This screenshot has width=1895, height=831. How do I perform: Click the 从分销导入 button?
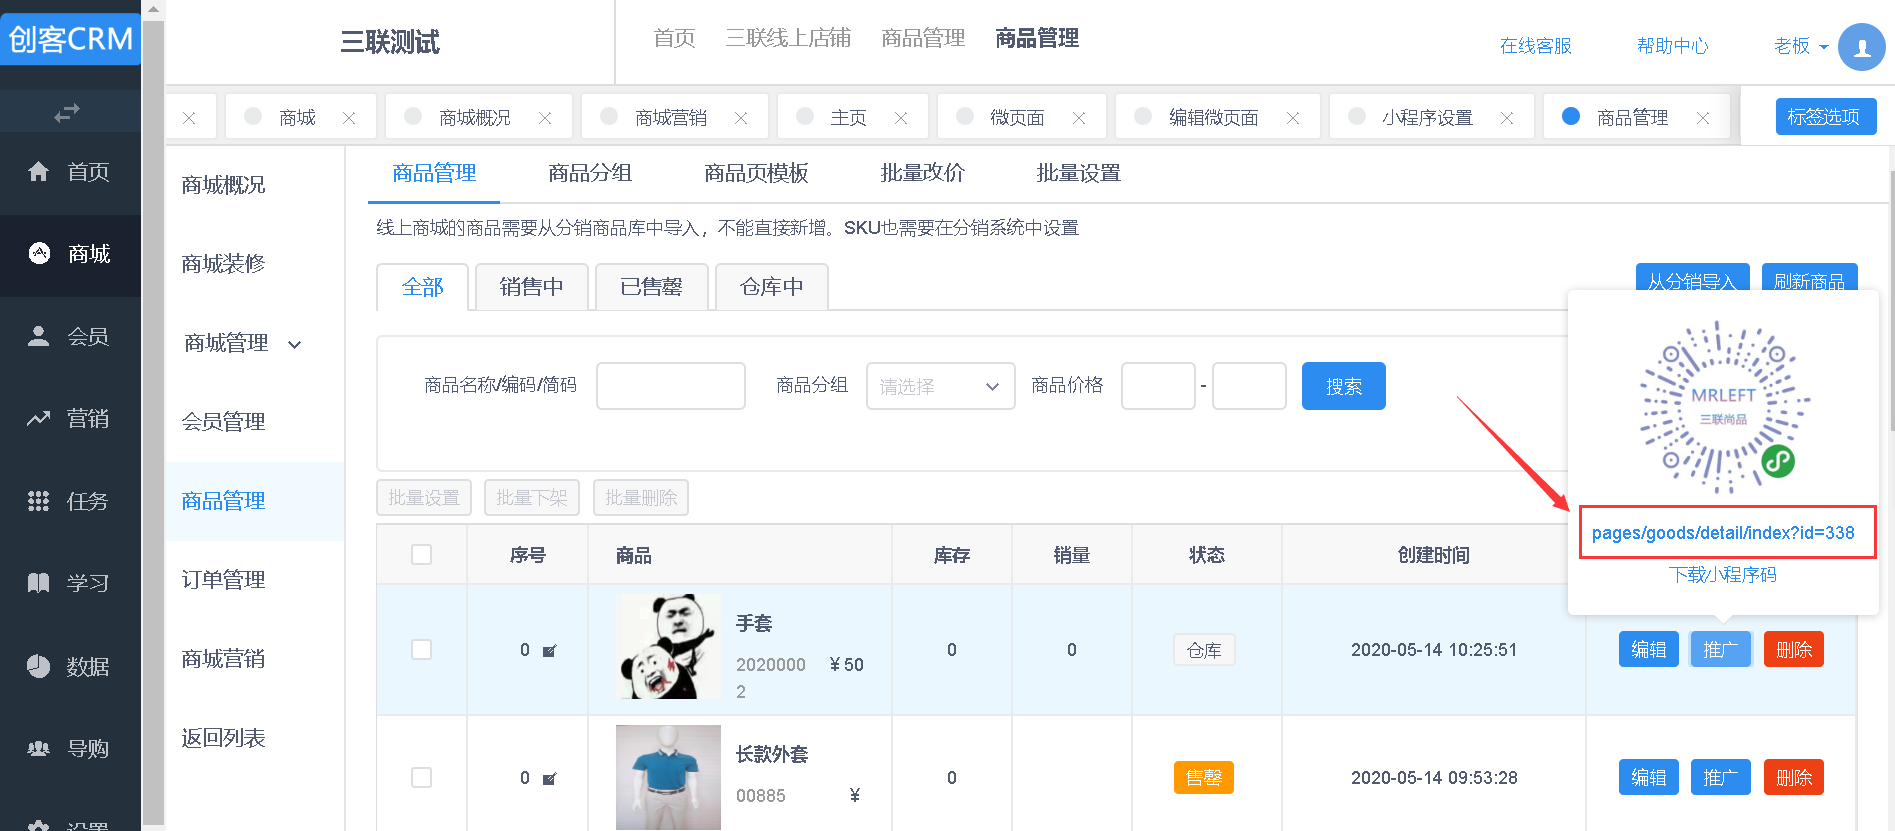tap(1692, 278)
